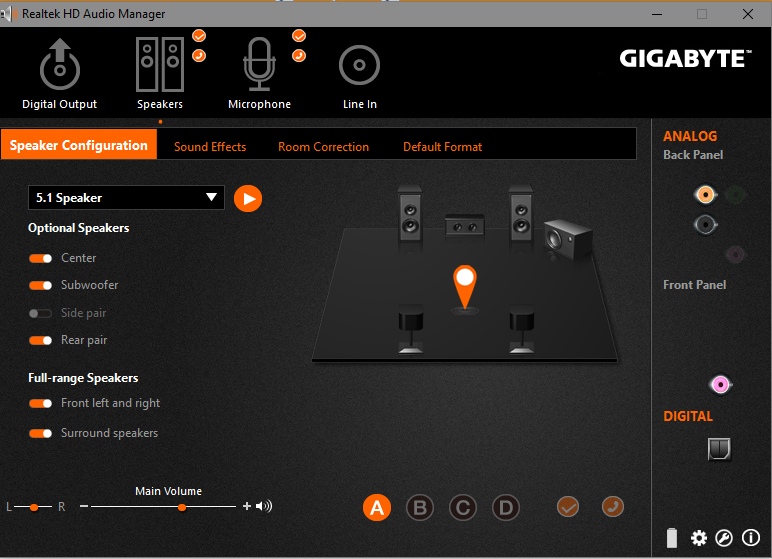Open the wrench tool icon

tap(724, 538)
